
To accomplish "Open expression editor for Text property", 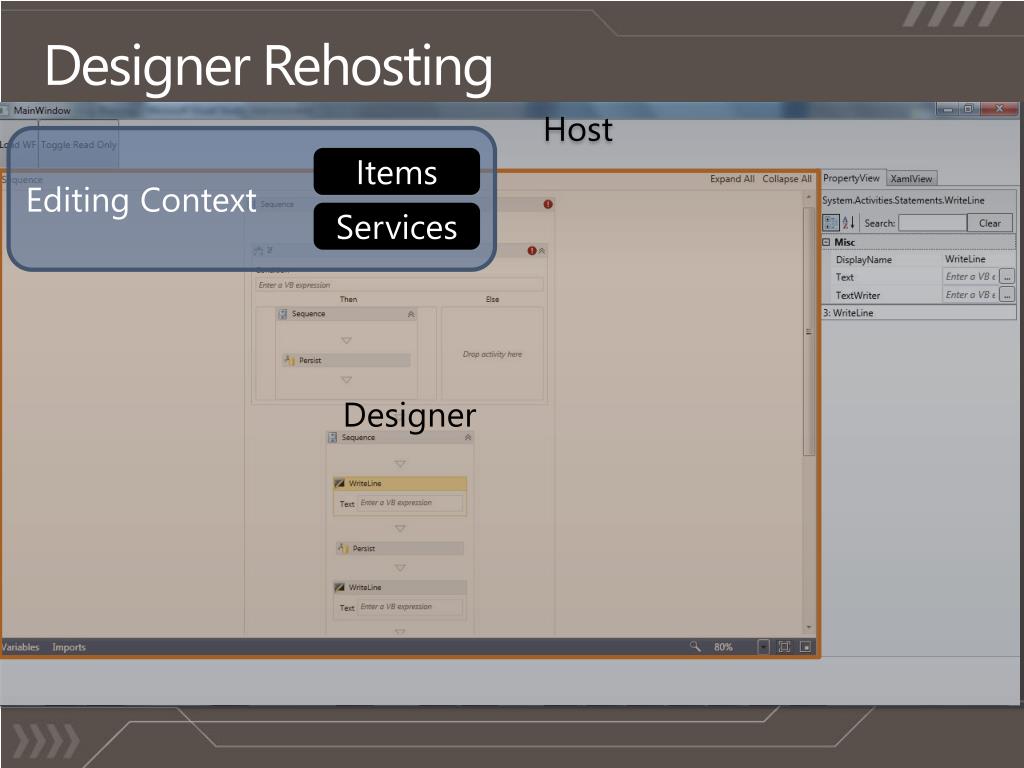I will tap(1006, 277).
